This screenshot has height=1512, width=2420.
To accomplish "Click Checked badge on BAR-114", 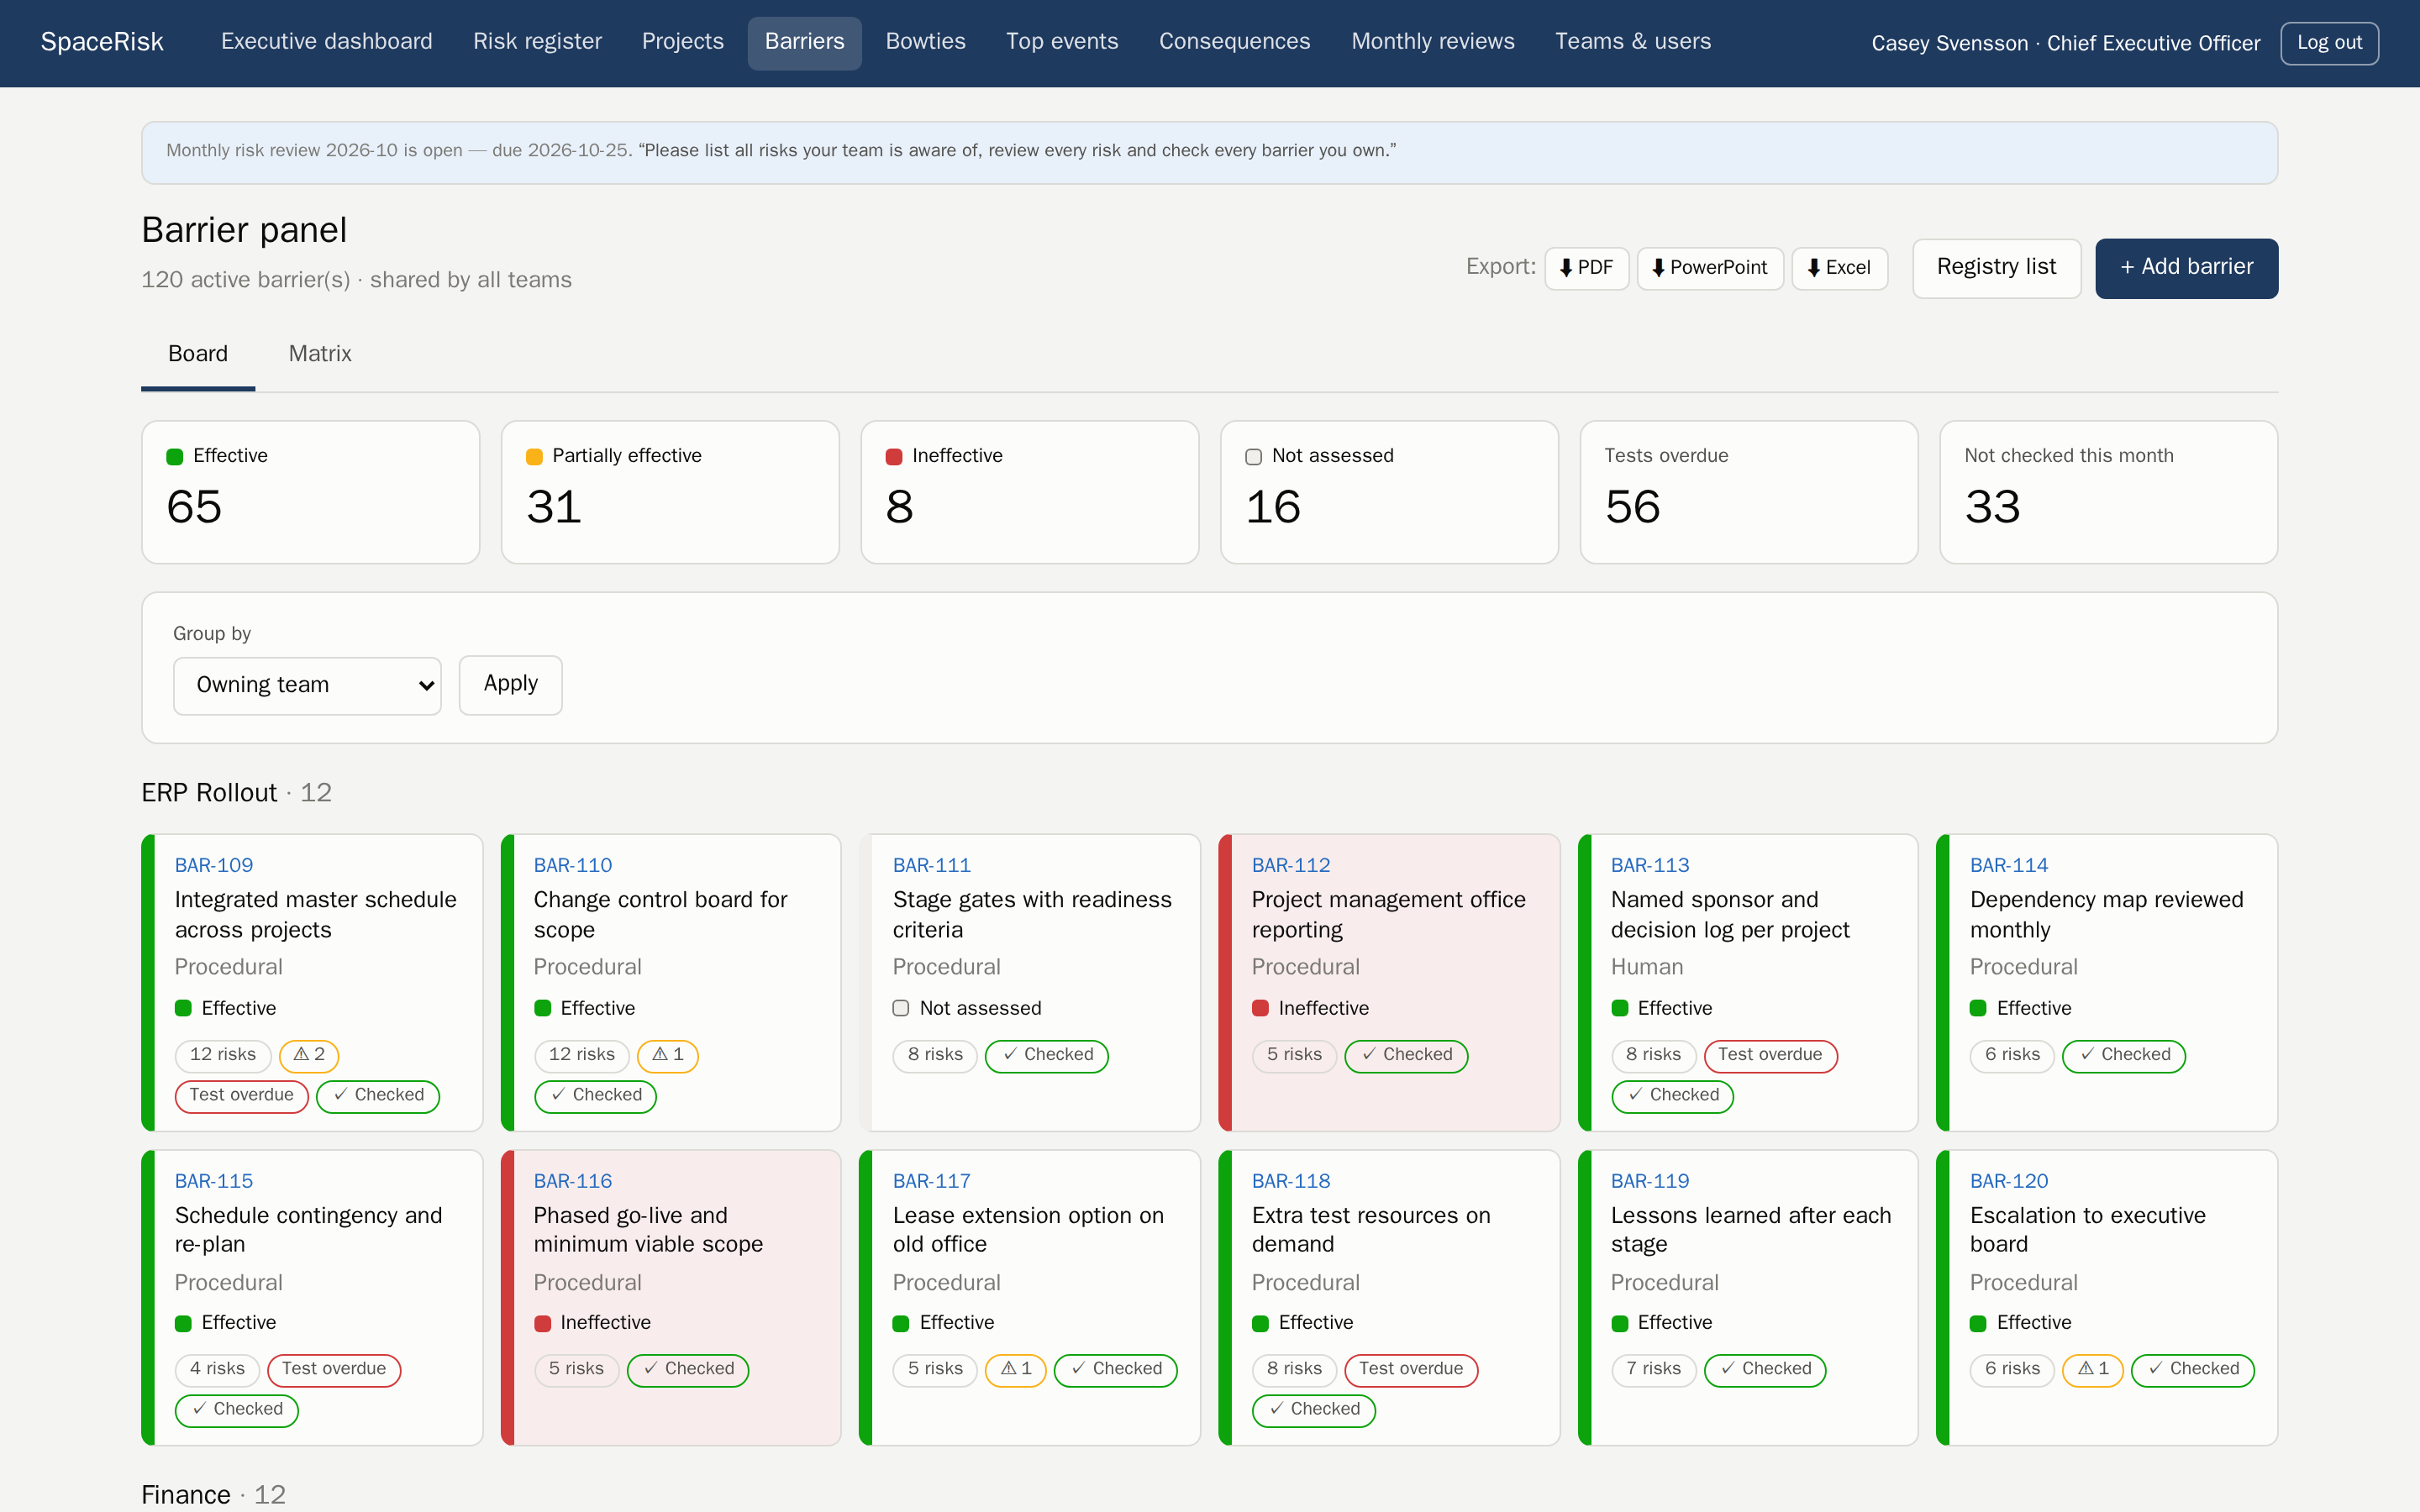I will point(2124,1055).
